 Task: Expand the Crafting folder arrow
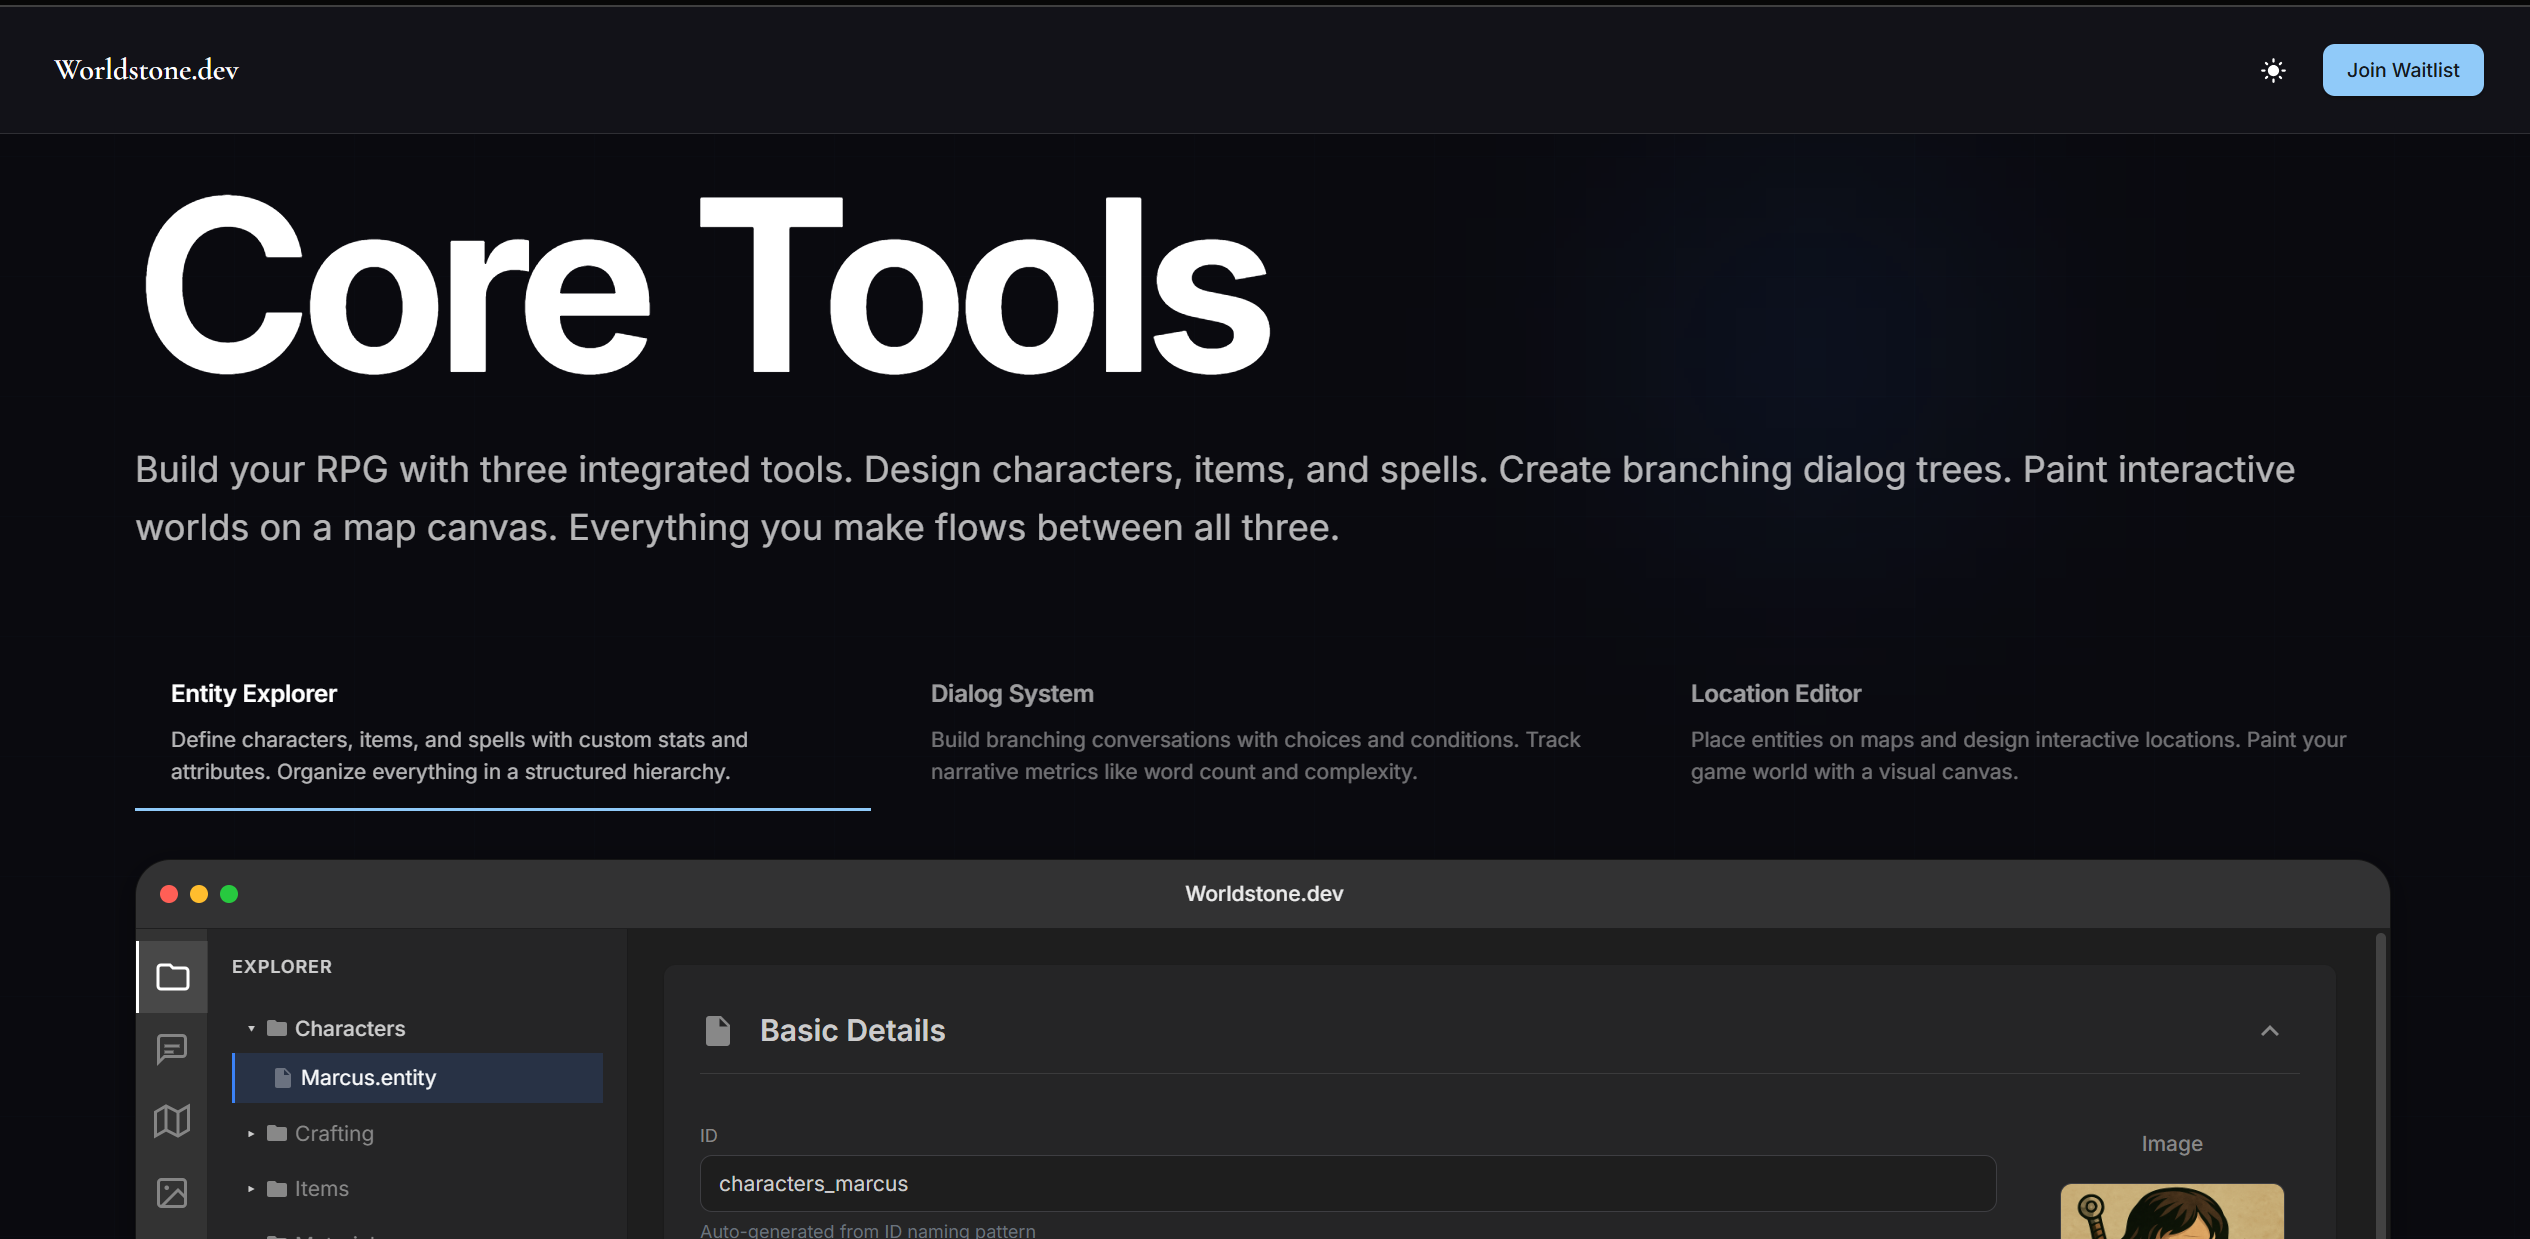pos(251,1134)
